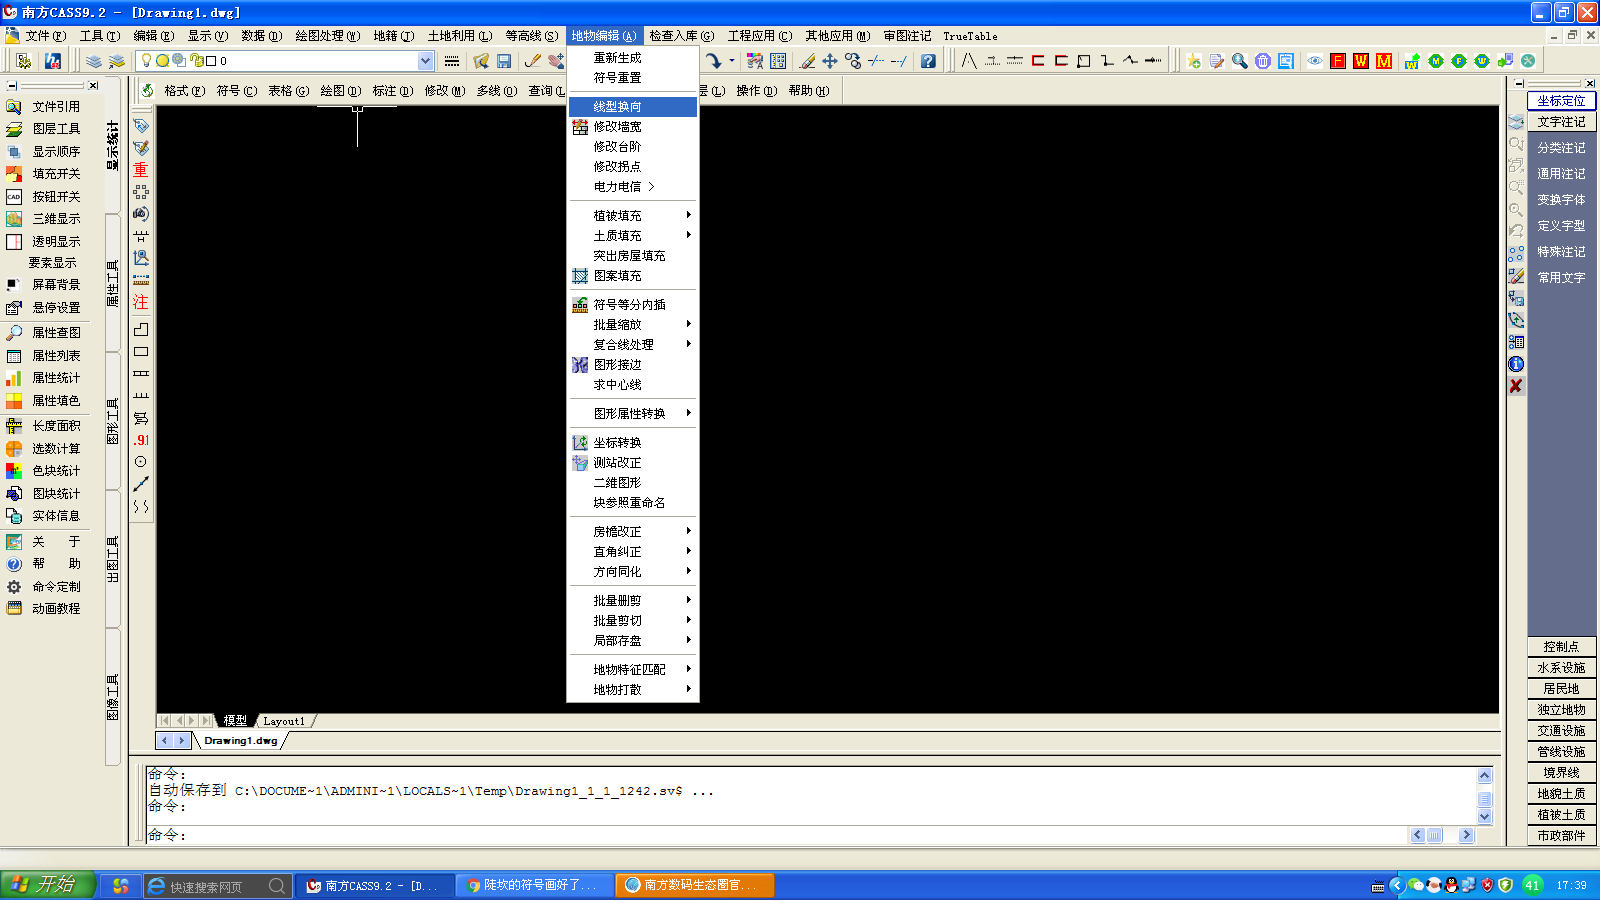
Task: Click the red W icon
Action: (1361, 61)
